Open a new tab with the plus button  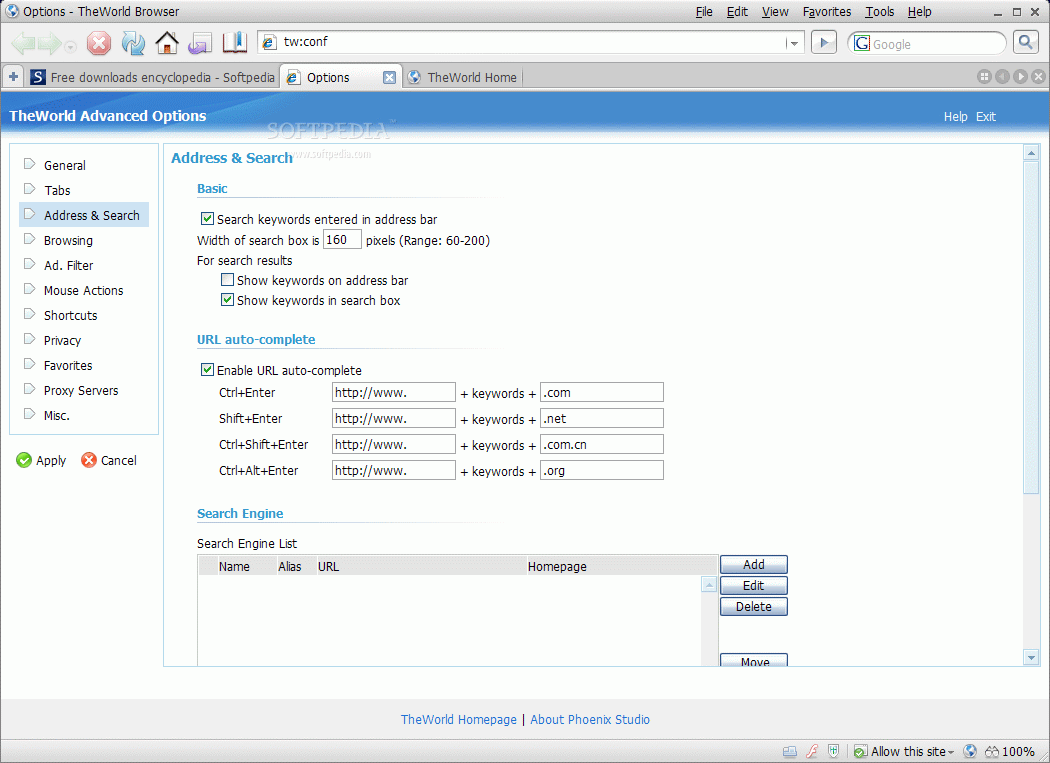pyautogui.click(x=13, y=77)
